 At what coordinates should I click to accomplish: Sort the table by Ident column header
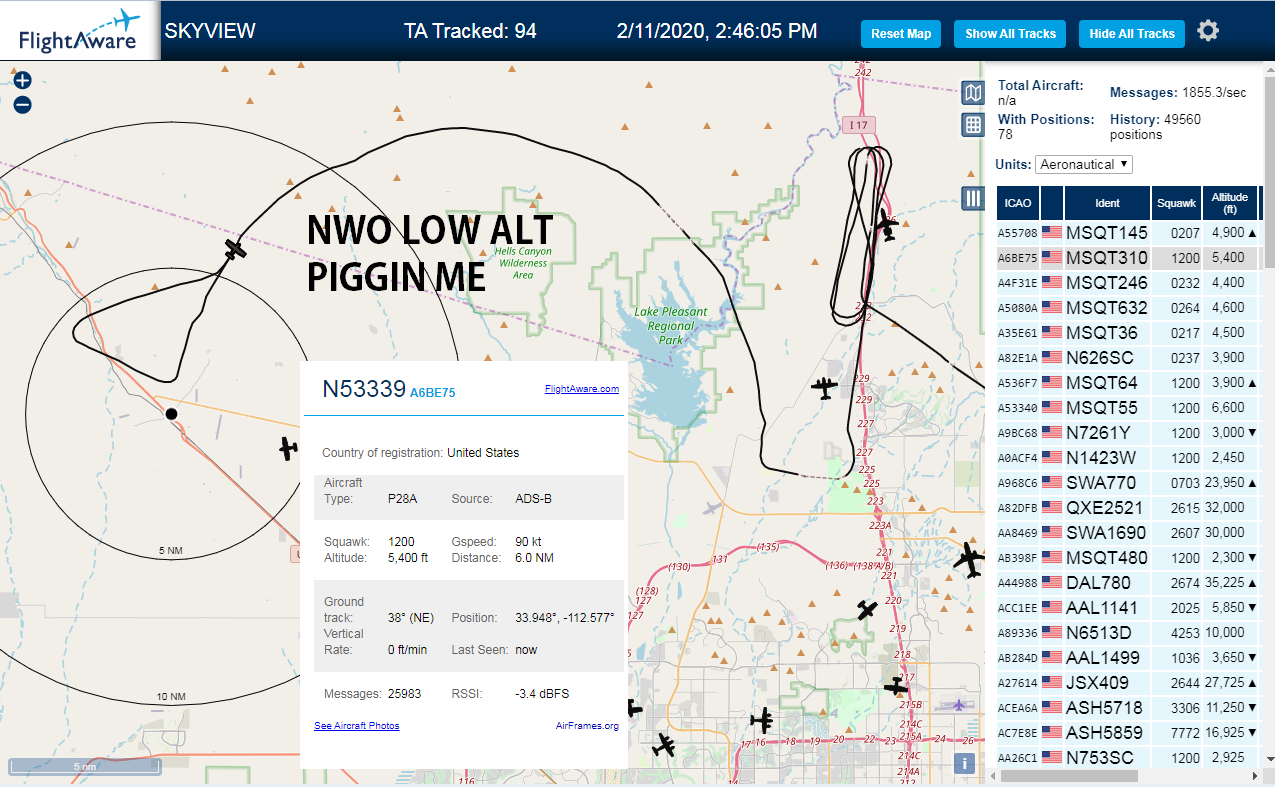(1107, 203)
